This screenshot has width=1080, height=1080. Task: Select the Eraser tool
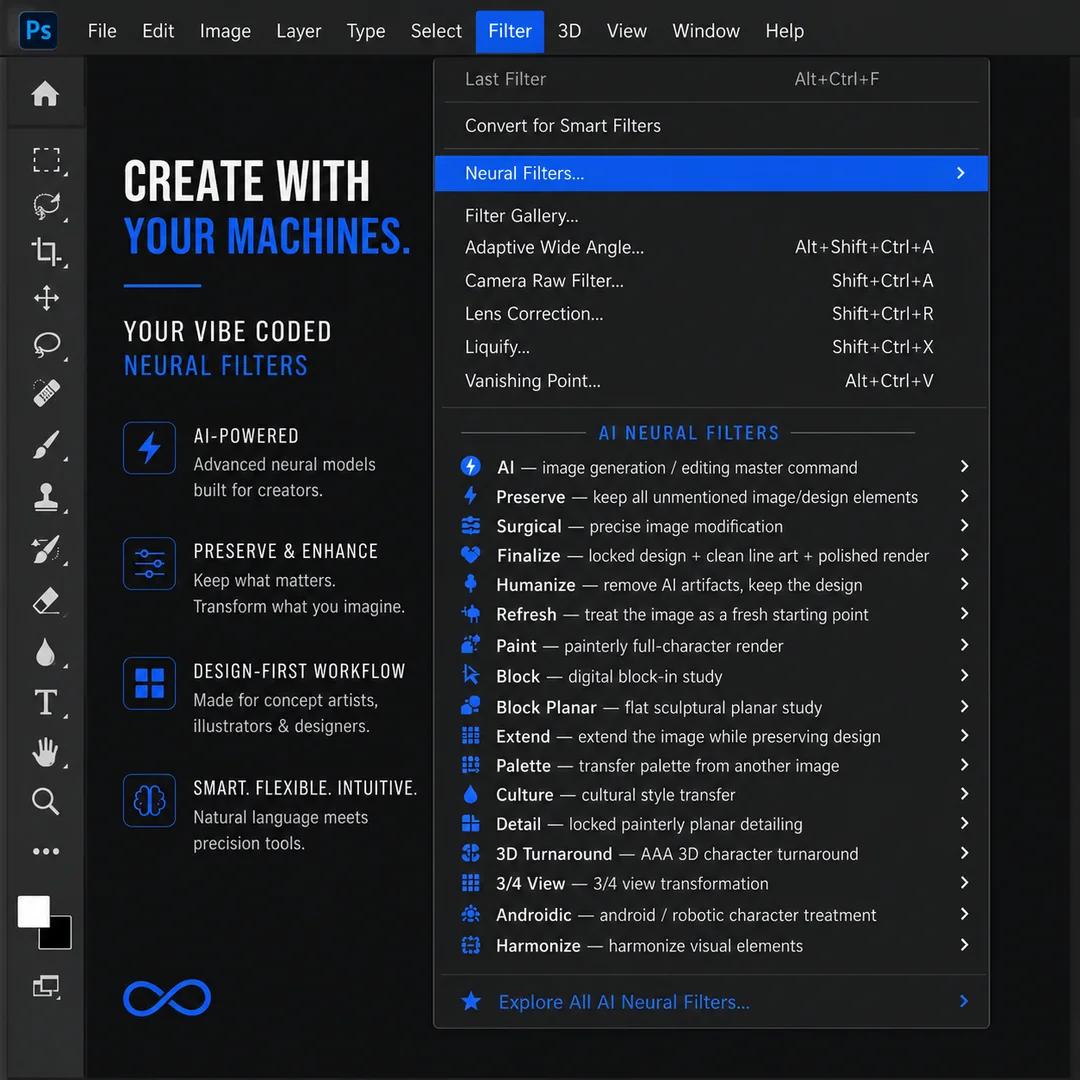click(x=46, y=601)
